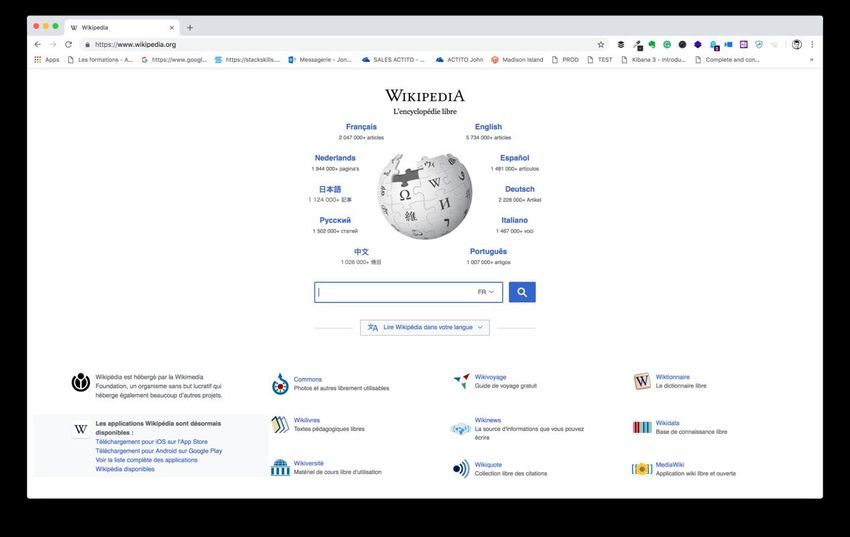The width and height of the screenshot is (850, 537).
Task: Click the Wikimedia Foundation logo
Action: coord(81,382)
